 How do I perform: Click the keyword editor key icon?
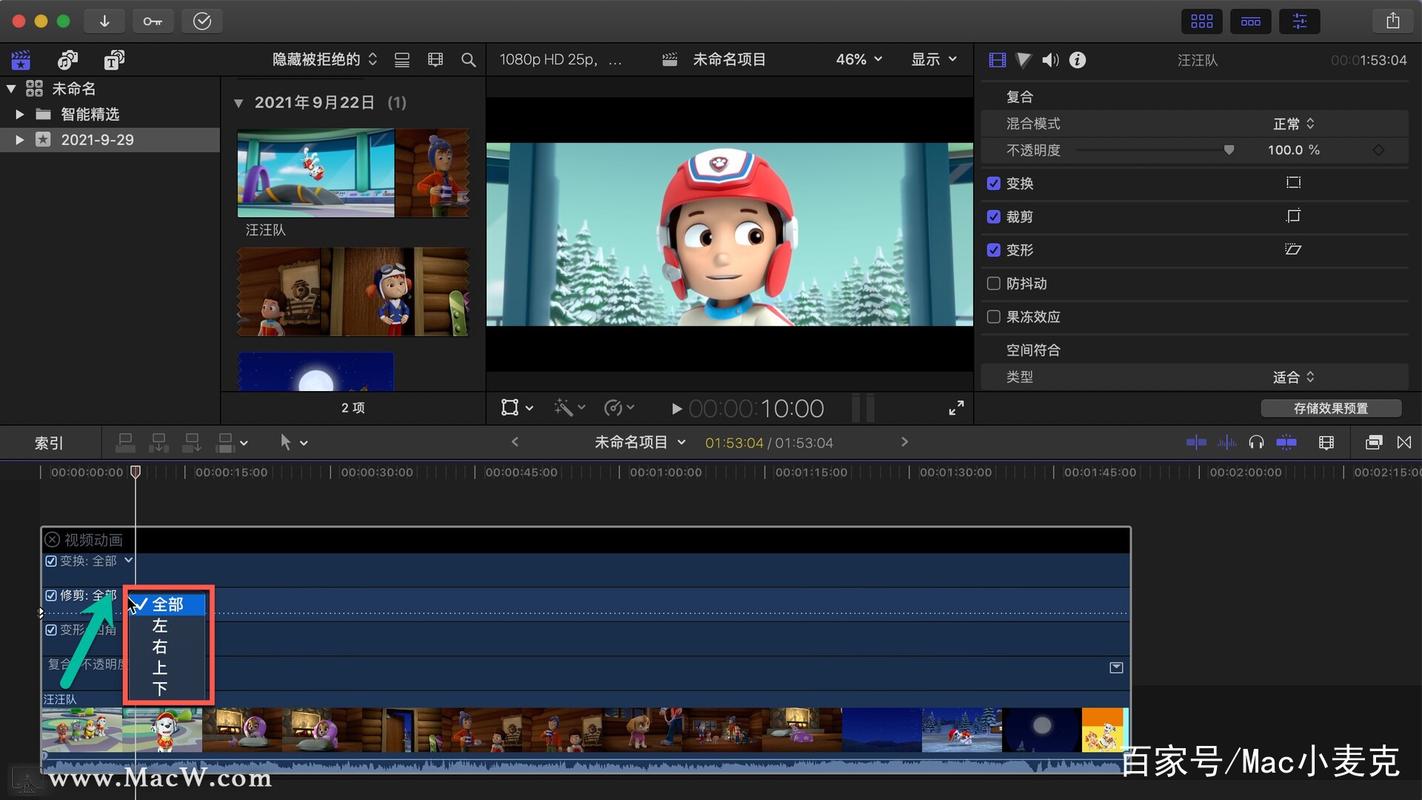(152, 21)
